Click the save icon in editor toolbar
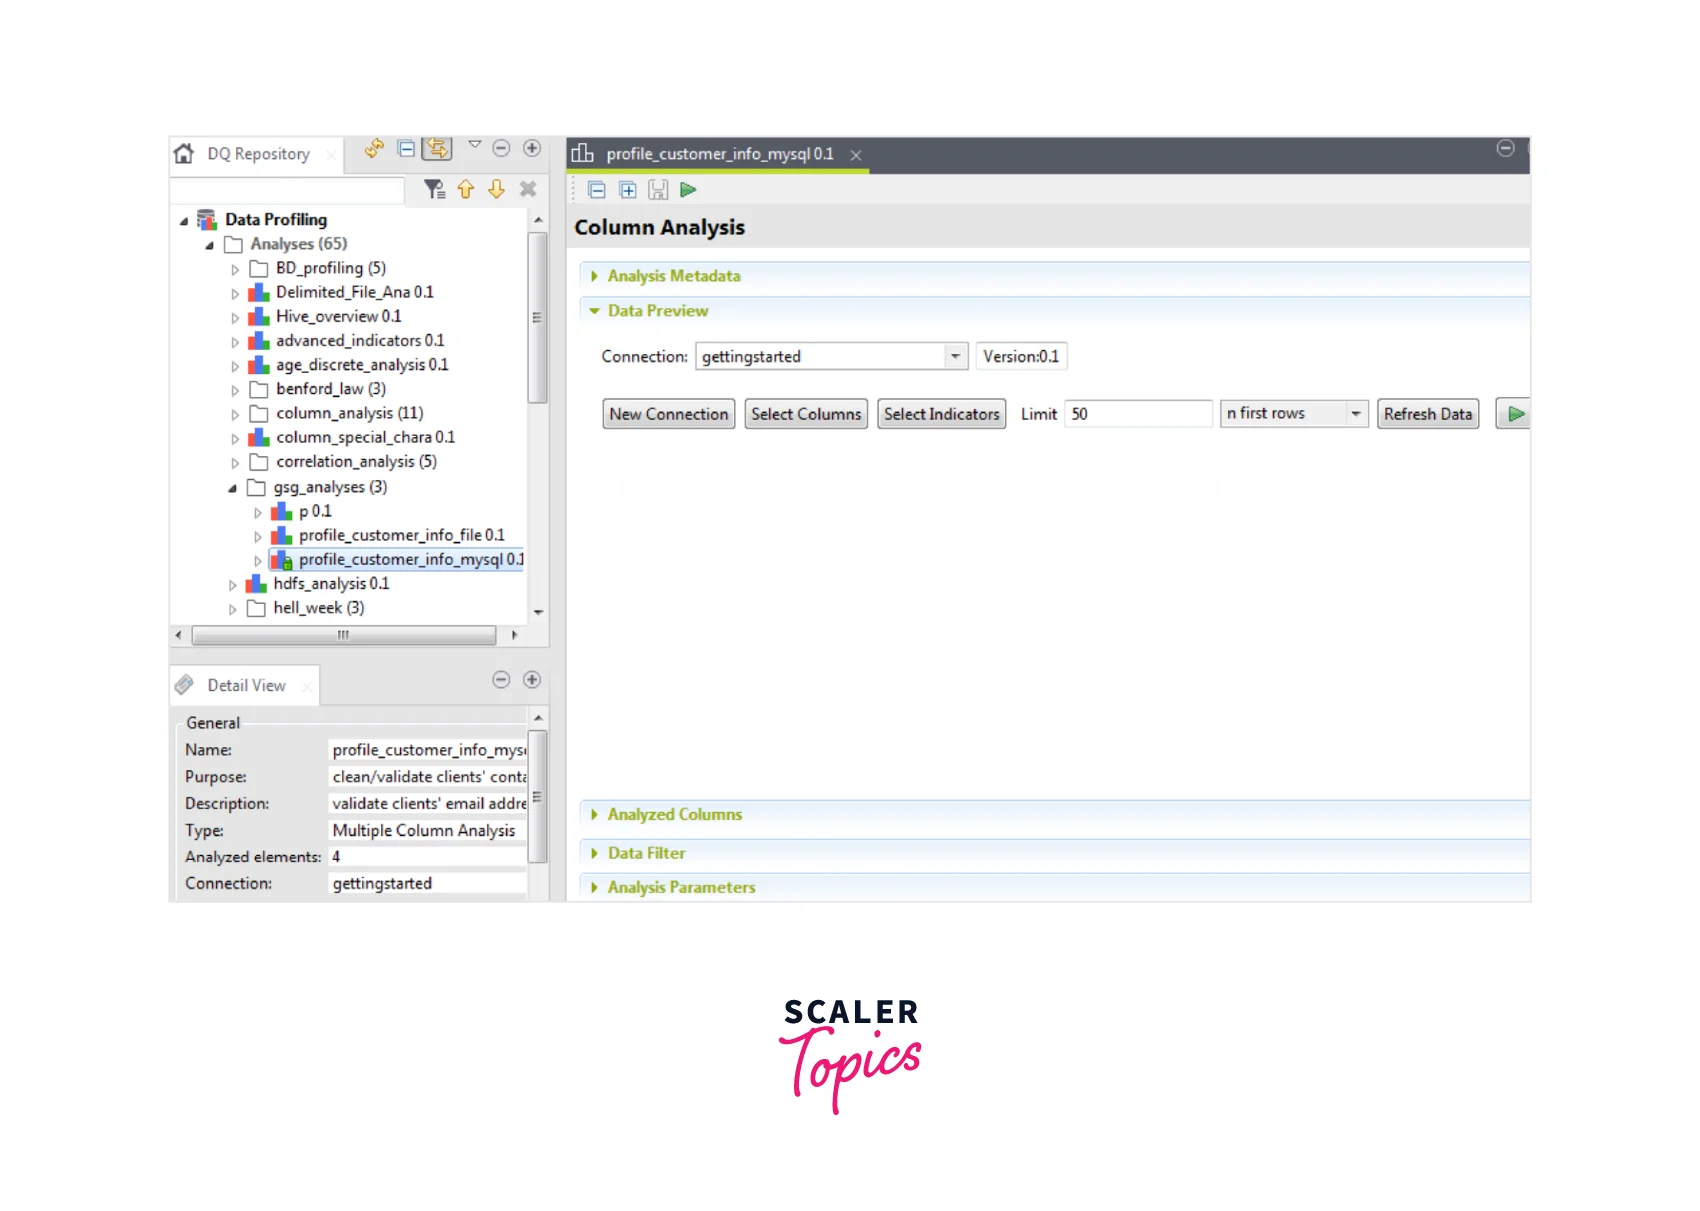 (x=658, y=190)
